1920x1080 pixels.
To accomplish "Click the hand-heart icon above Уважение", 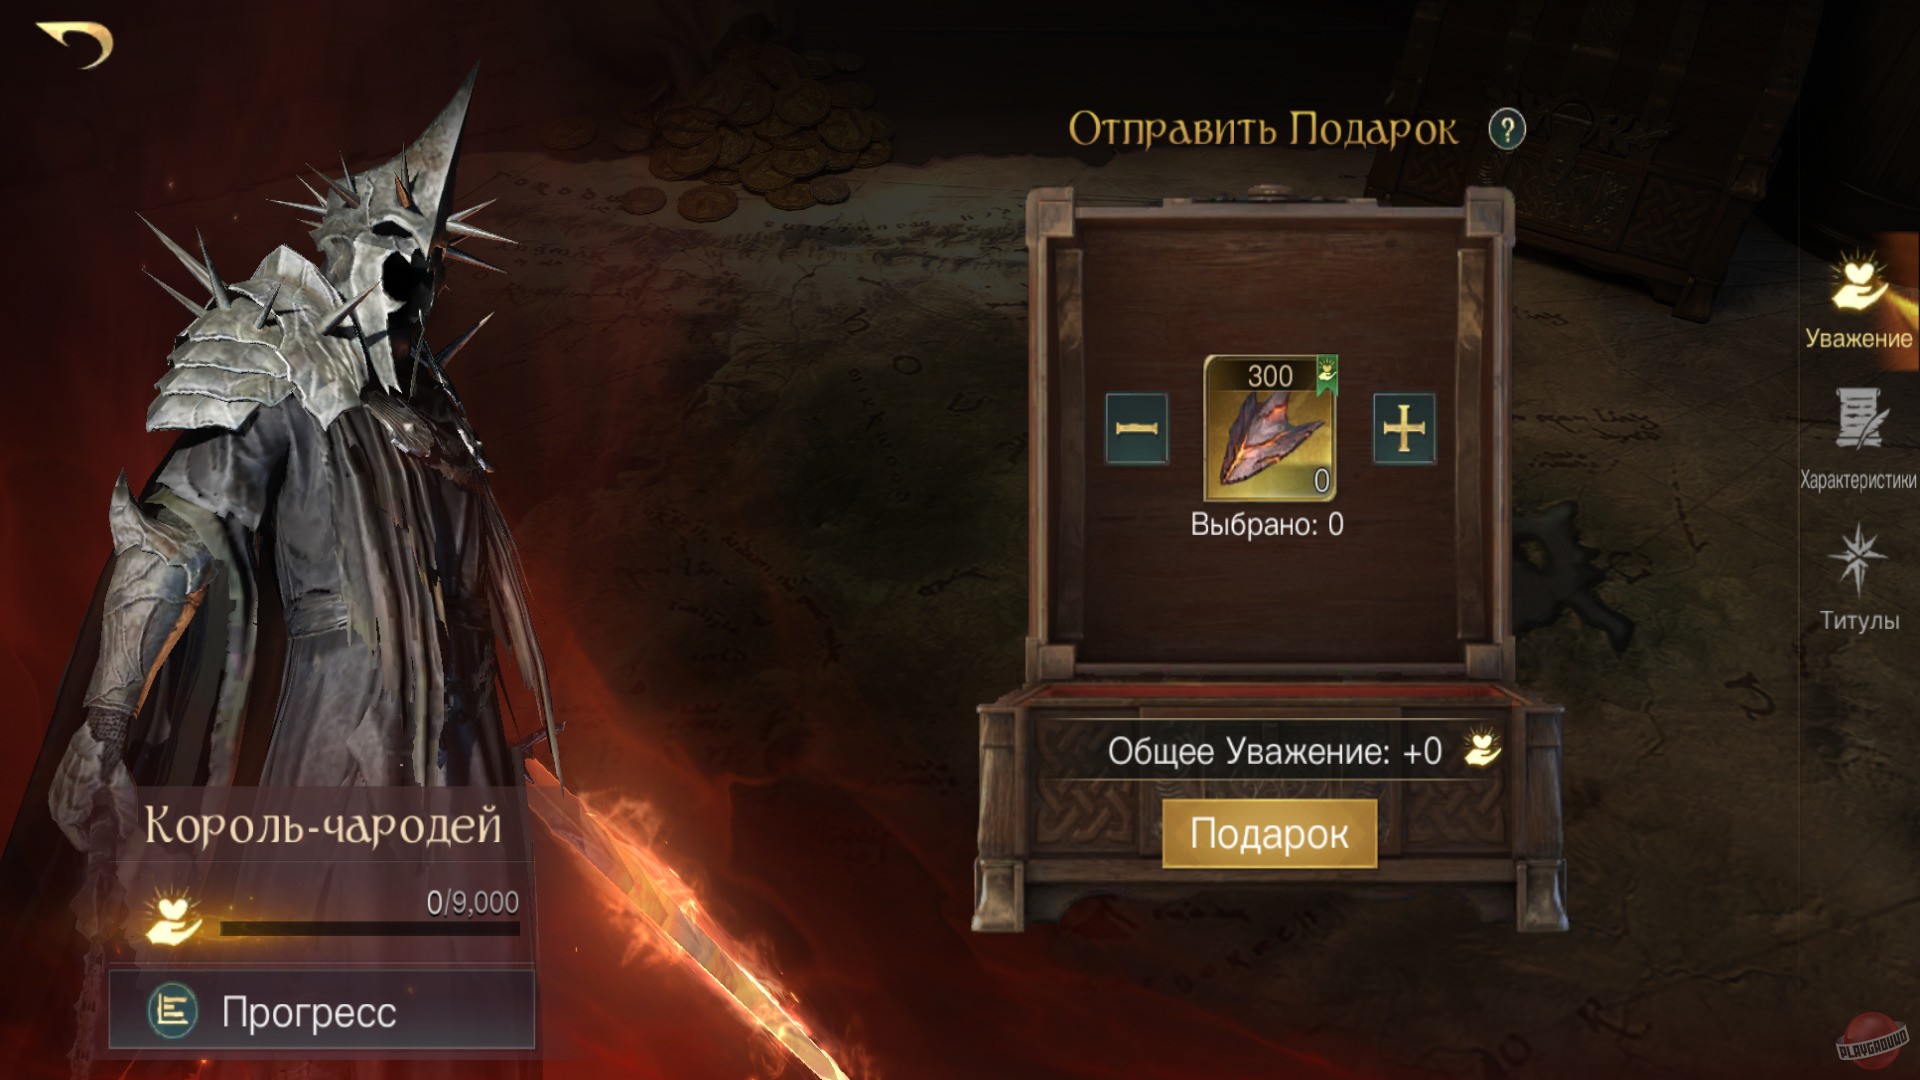I will pos(1859,280).
